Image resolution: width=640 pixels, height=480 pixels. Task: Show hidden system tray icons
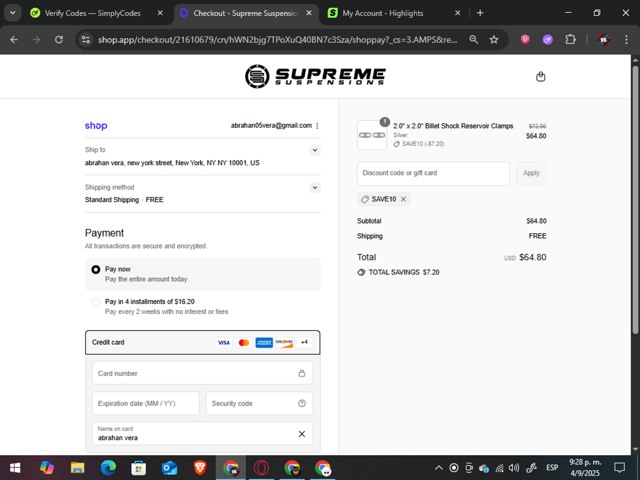[438, 468]
